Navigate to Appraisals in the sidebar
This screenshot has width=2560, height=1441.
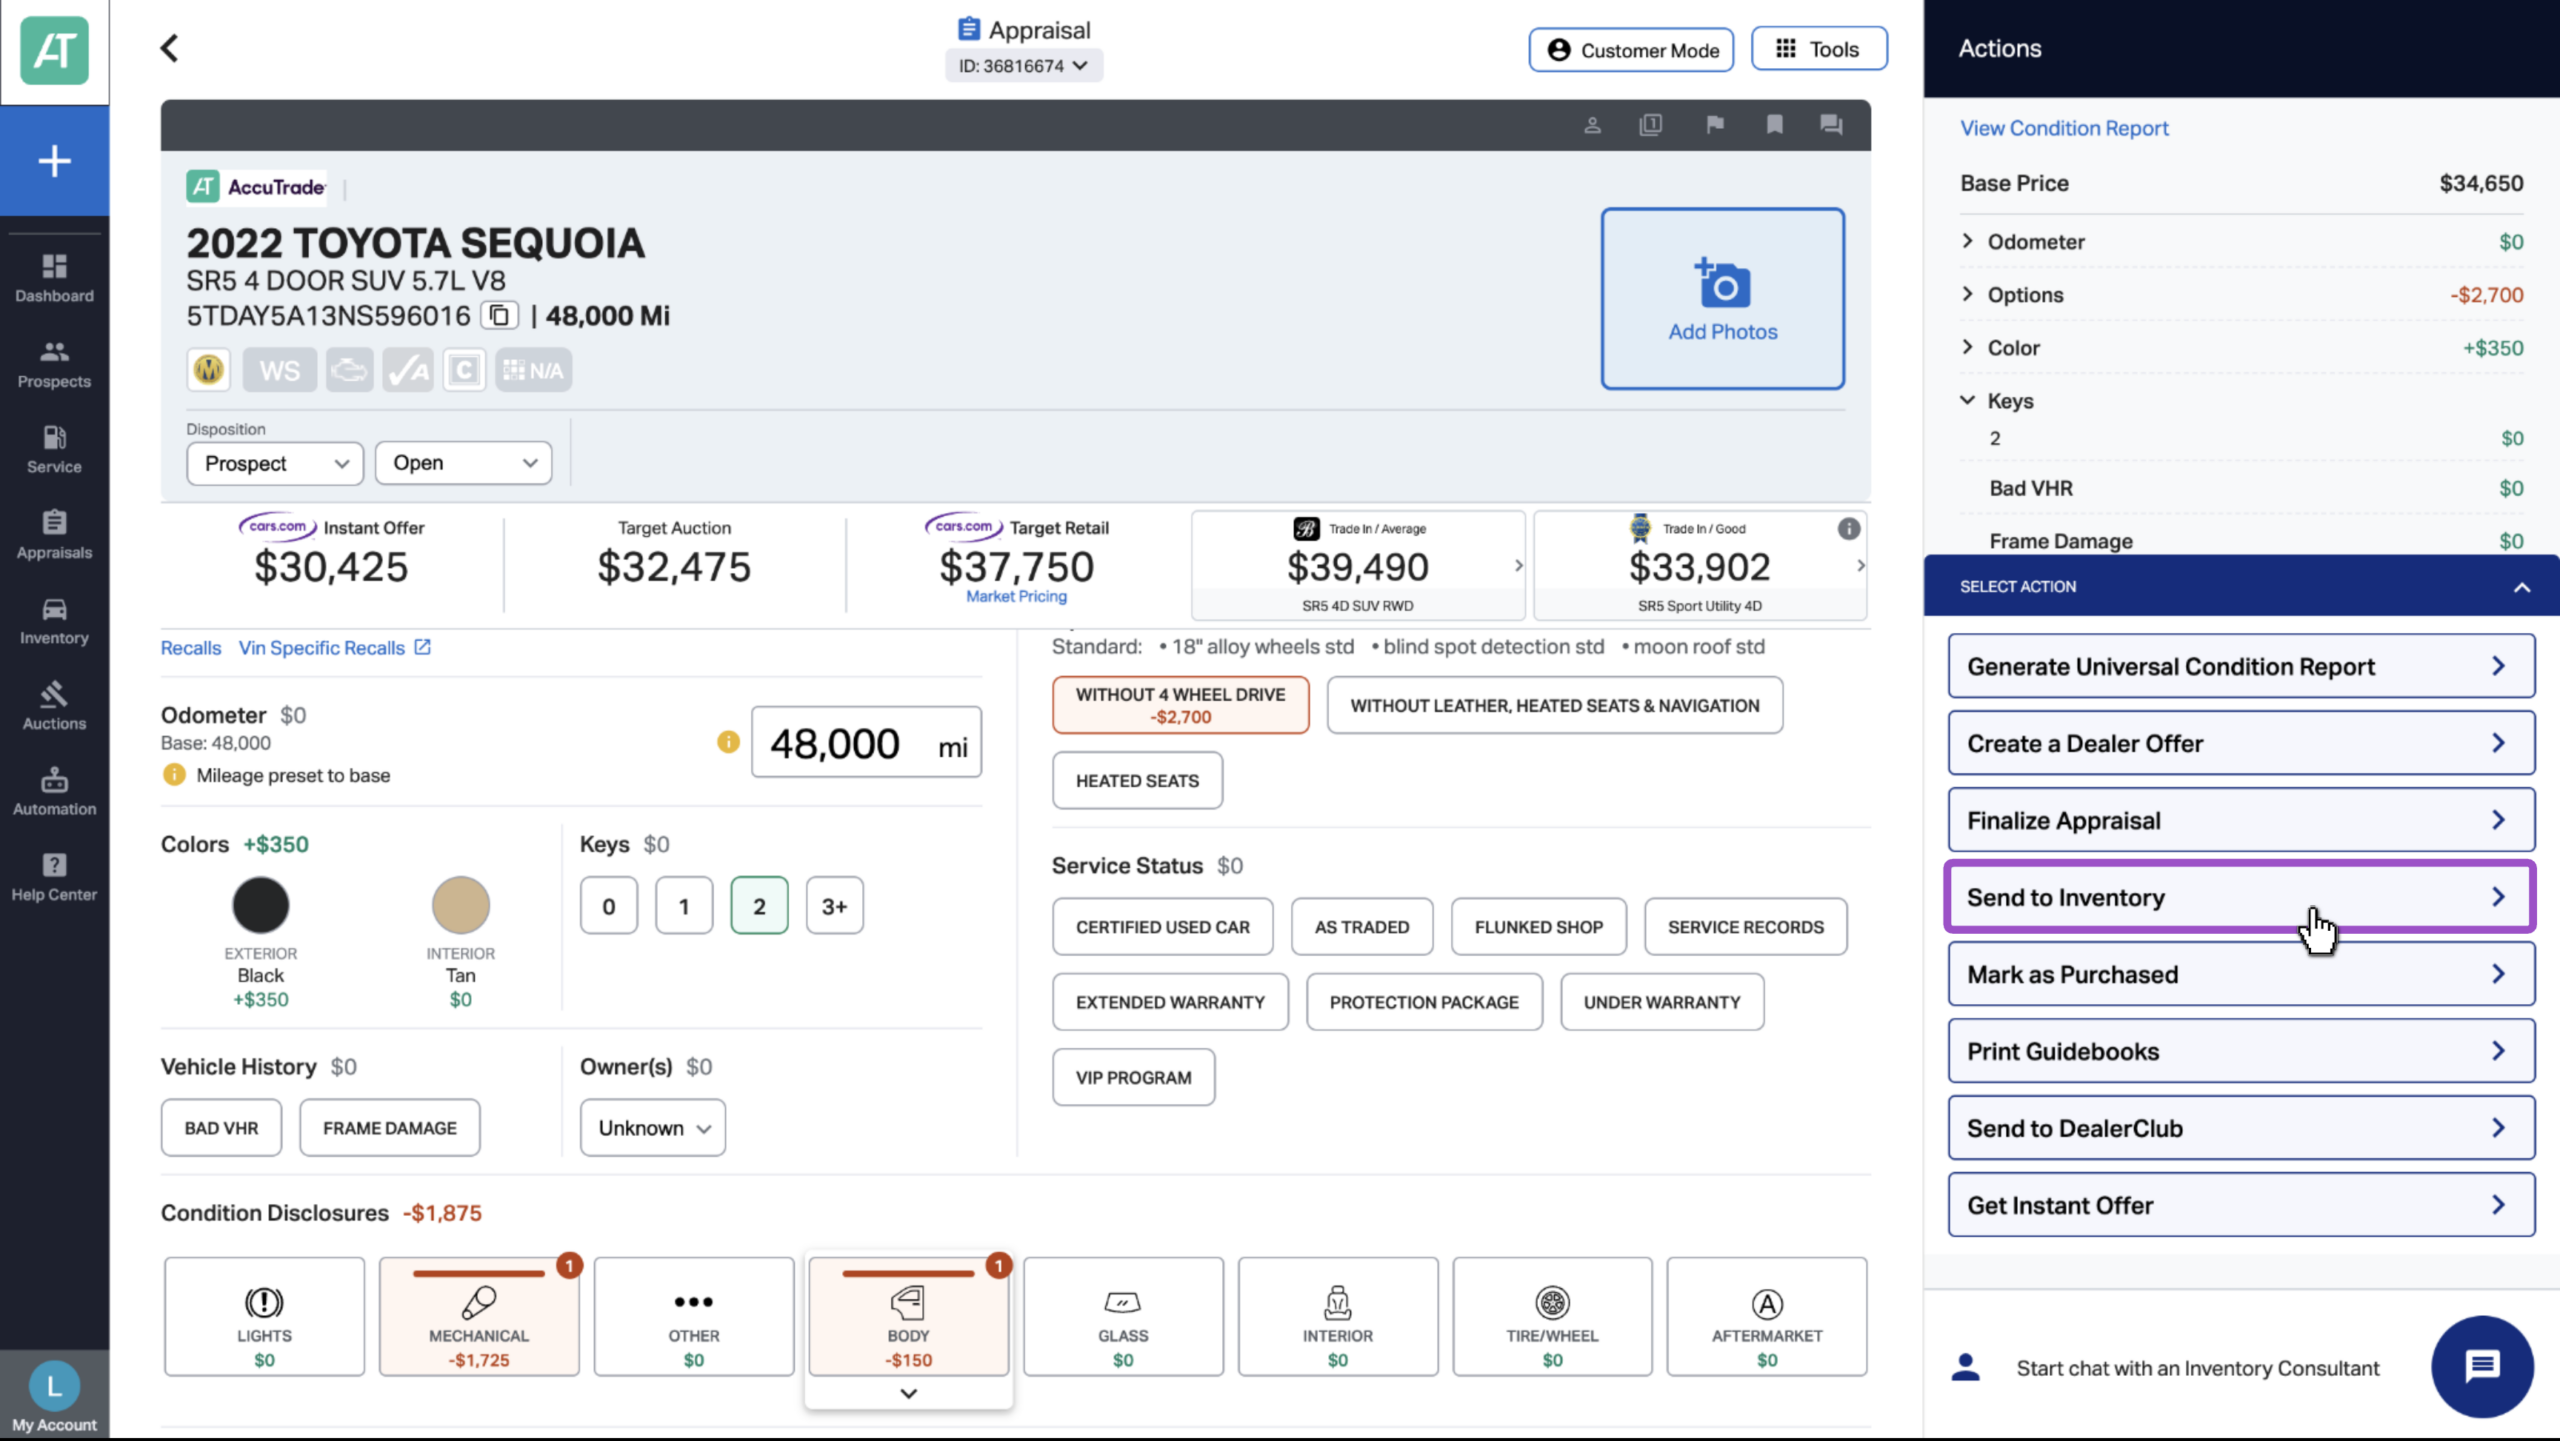pyautogui.click(x=54, y=535)
